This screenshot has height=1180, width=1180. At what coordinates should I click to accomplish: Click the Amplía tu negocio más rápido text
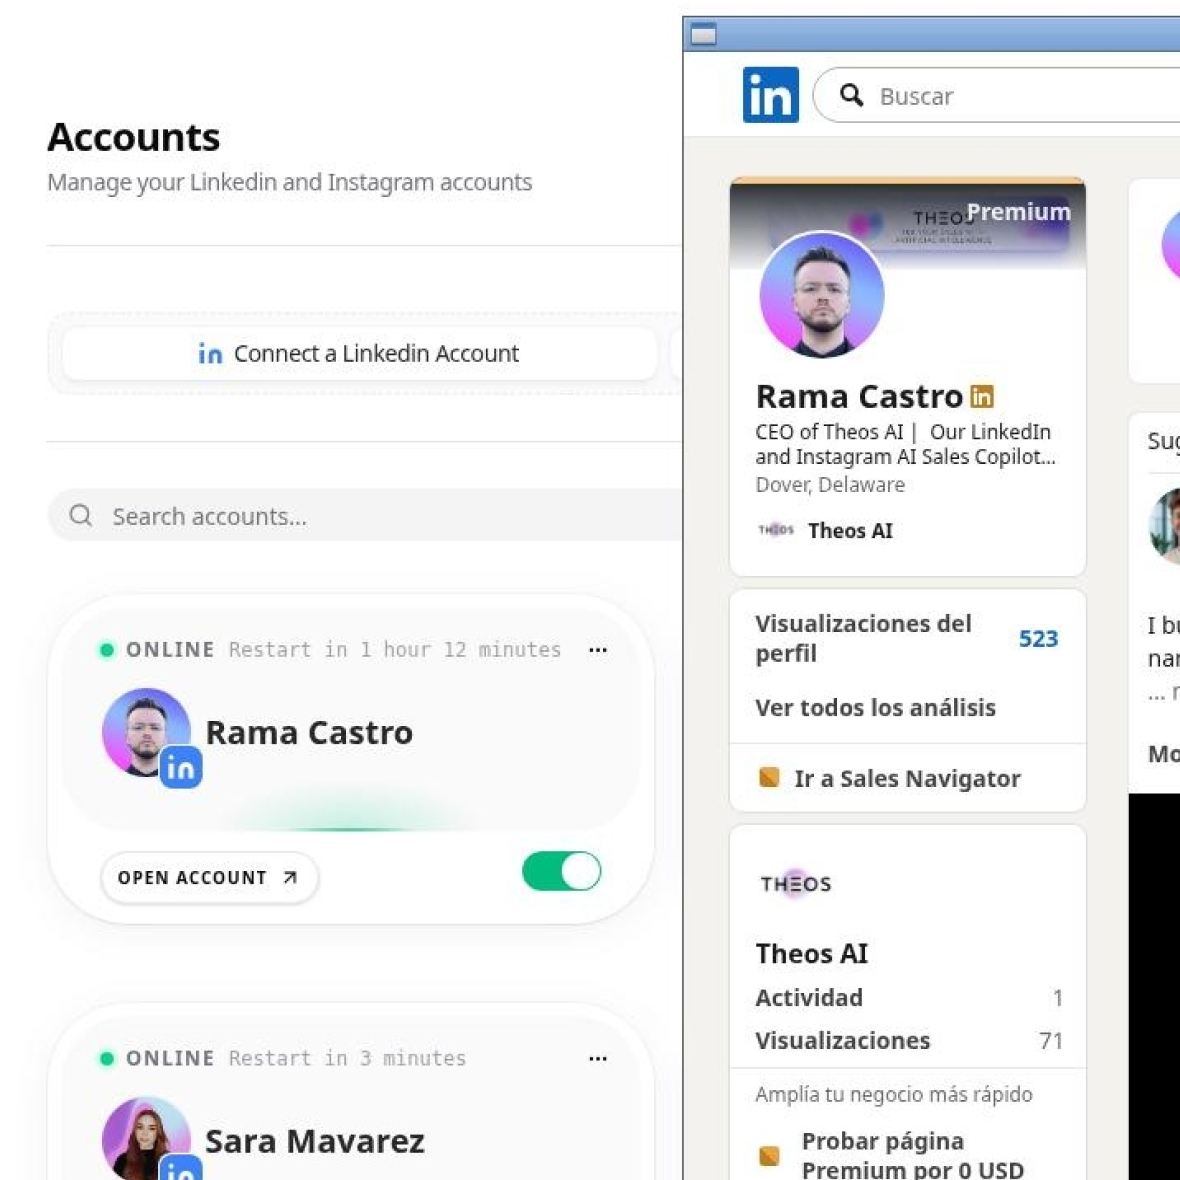point(894,1094)
